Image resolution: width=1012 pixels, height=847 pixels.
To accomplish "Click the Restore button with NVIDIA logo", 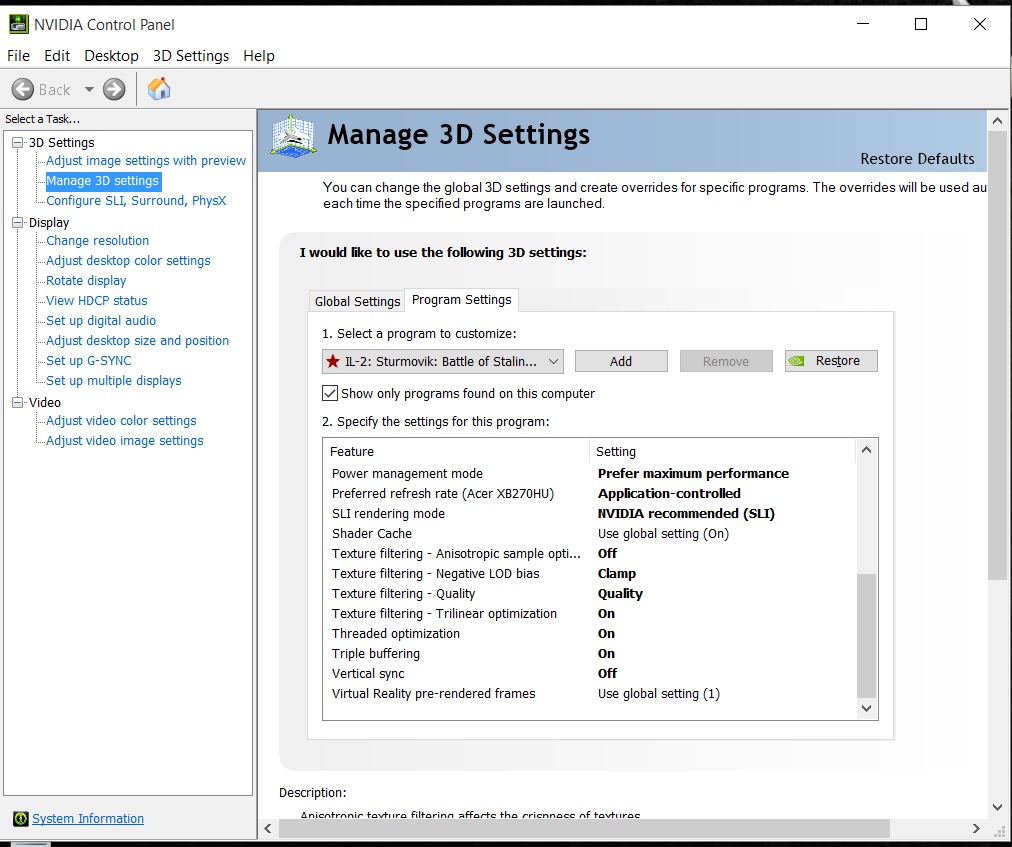I will point(831,361).
